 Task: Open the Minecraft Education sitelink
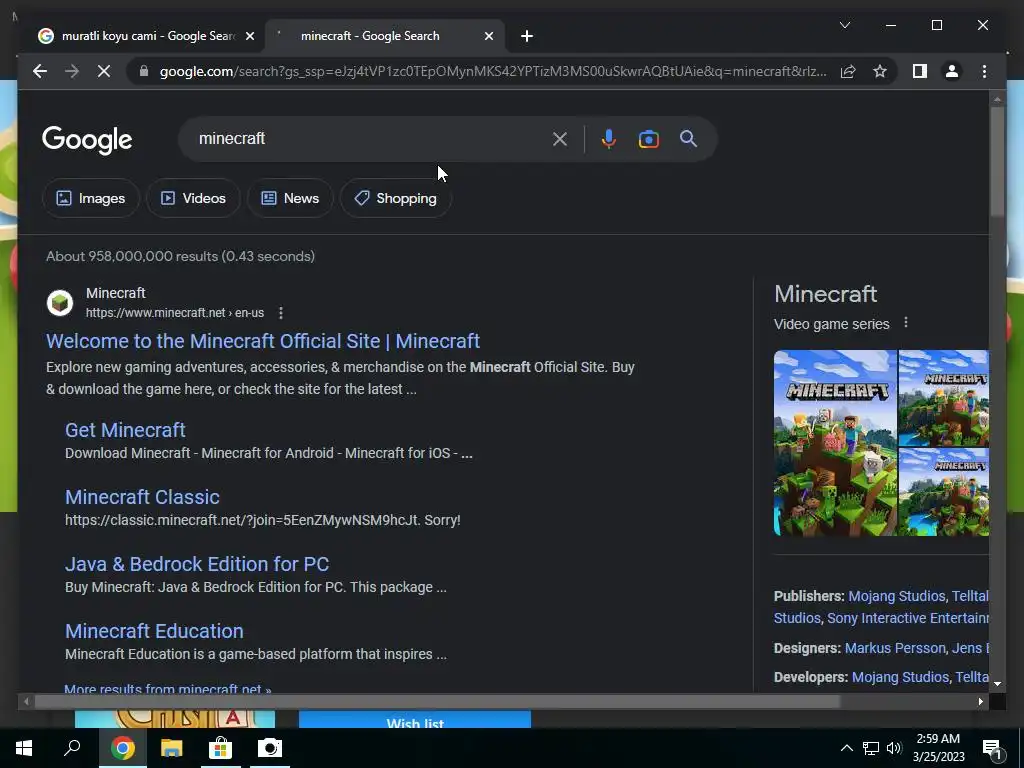pos(154,631)
